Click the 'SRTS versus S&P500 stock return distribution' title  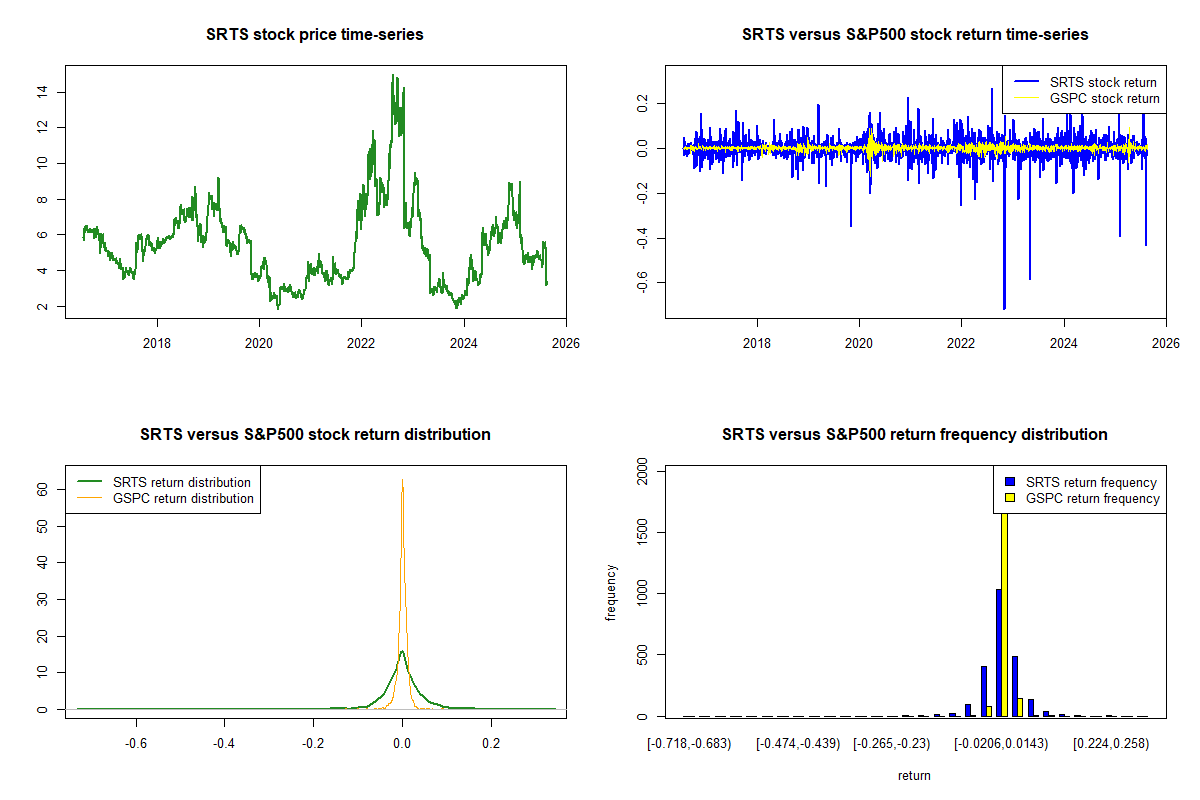coord(315,435)
